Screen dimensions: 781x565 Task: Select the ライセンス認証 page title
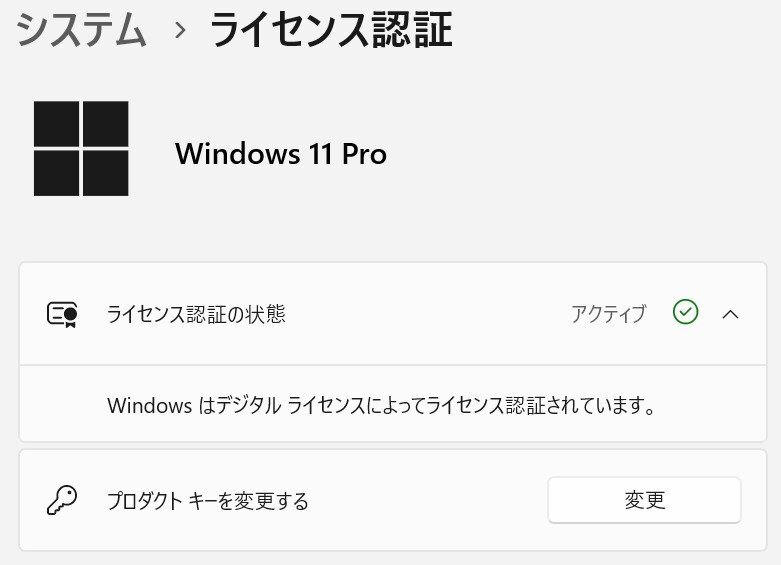331,29
